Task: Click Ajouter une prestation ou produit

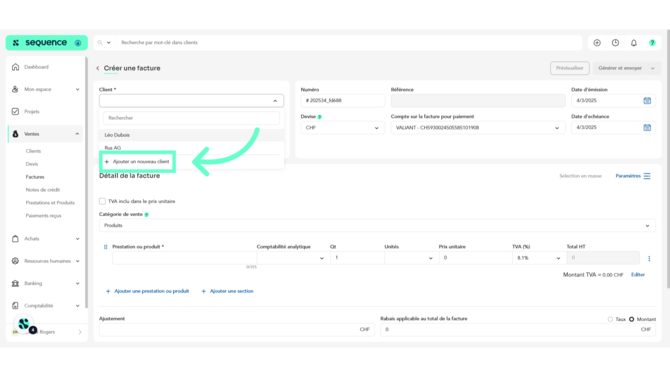Action: [147, 292]
